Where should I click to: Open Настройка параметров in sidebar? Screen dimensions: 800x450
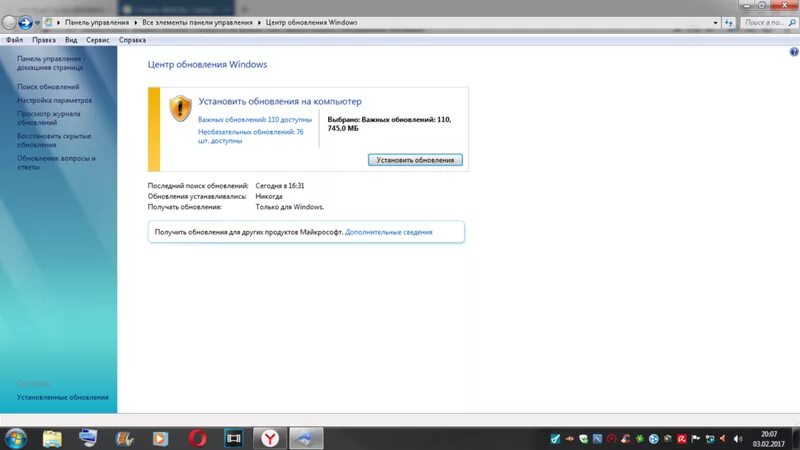[x=55, y=101]
